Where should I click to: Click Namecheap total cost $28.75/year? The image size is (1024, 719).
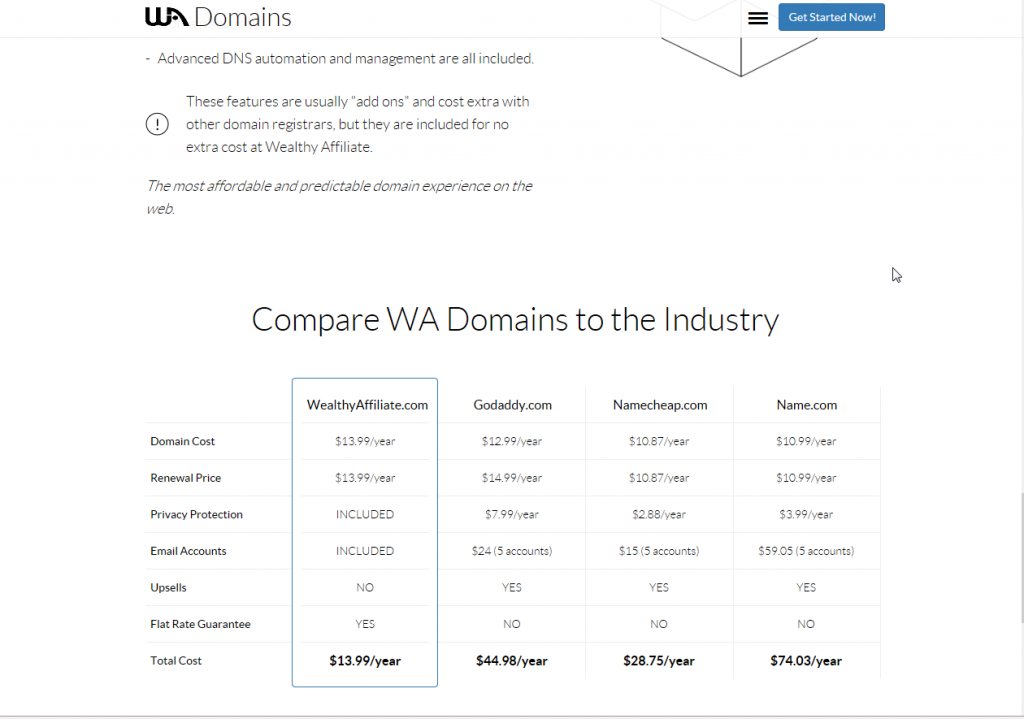coord(658,661)
